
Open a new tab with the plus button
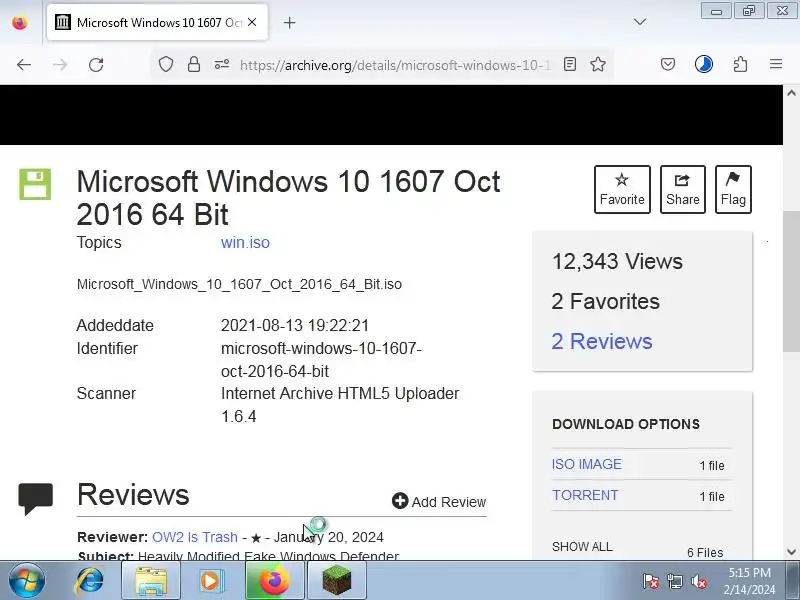(x=289, y=22)
